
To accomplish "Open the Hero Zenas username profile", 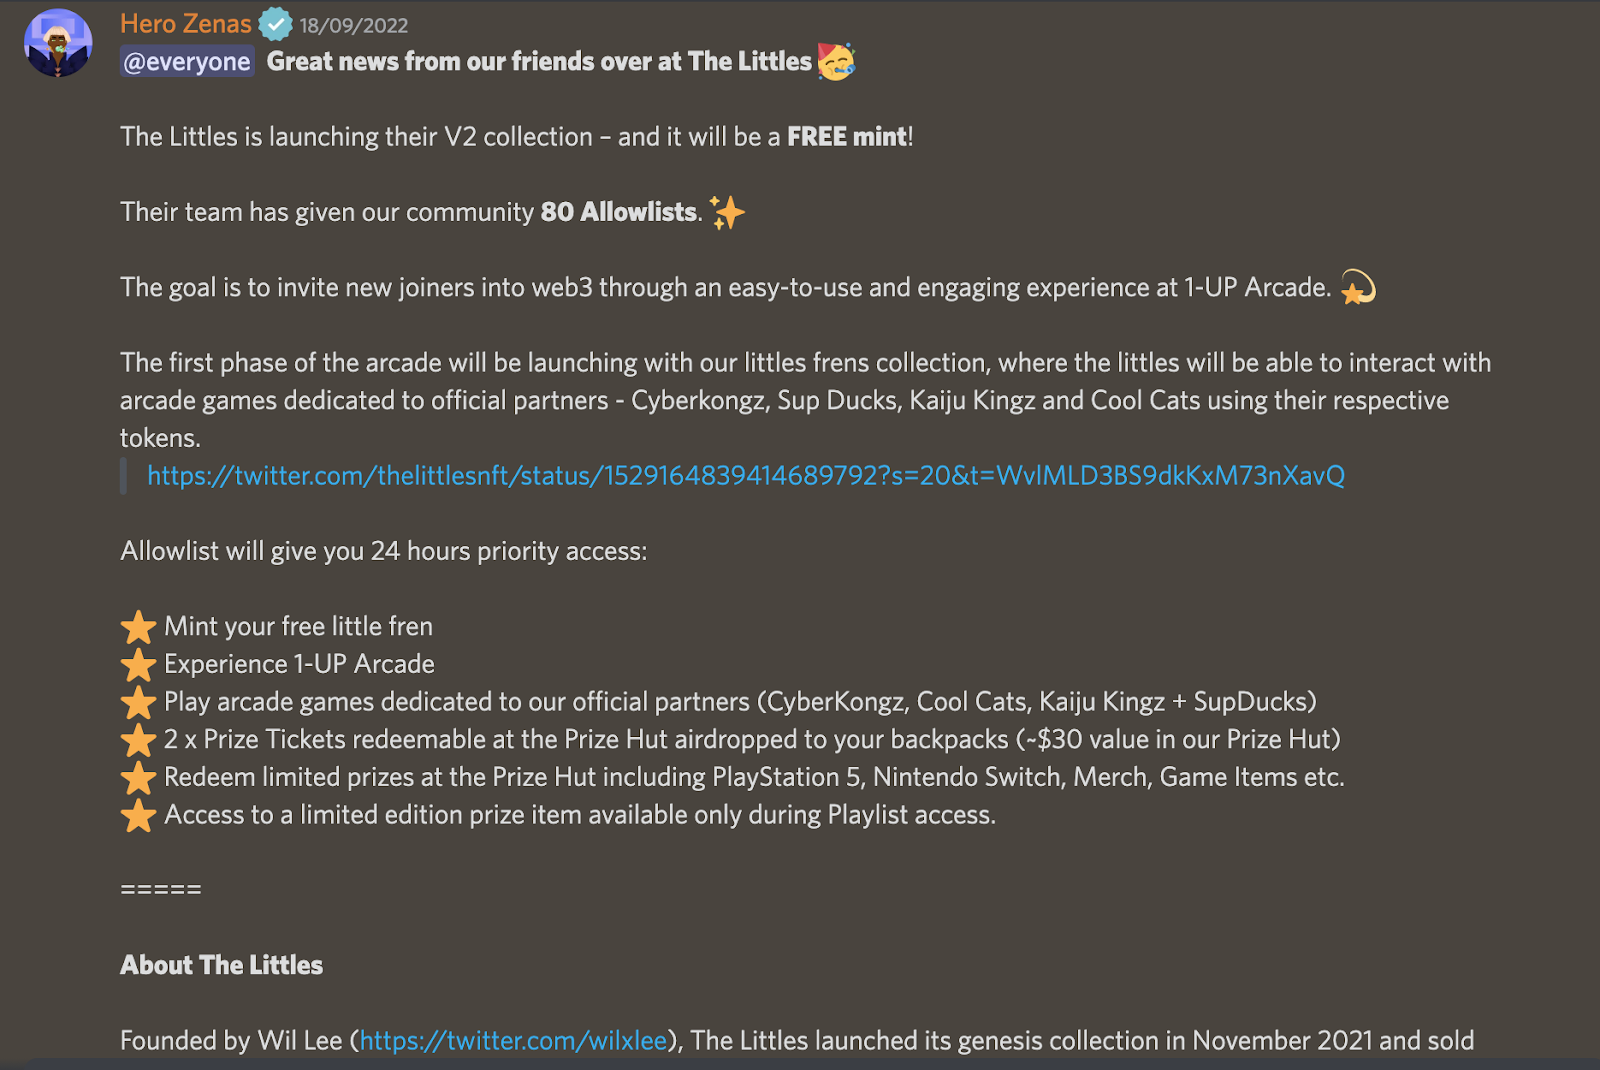I will (x=185, y=24).
